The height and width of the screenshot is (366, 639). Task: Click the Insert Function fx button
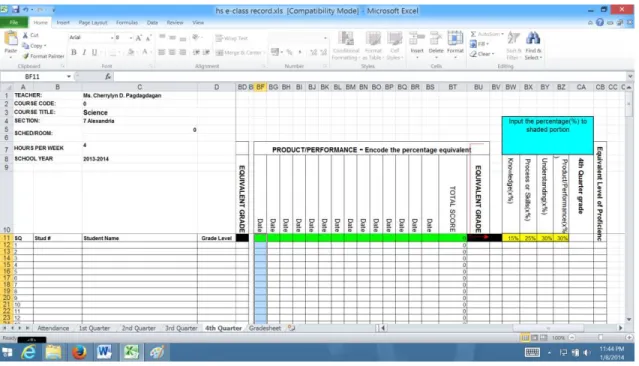coord(108,76)
